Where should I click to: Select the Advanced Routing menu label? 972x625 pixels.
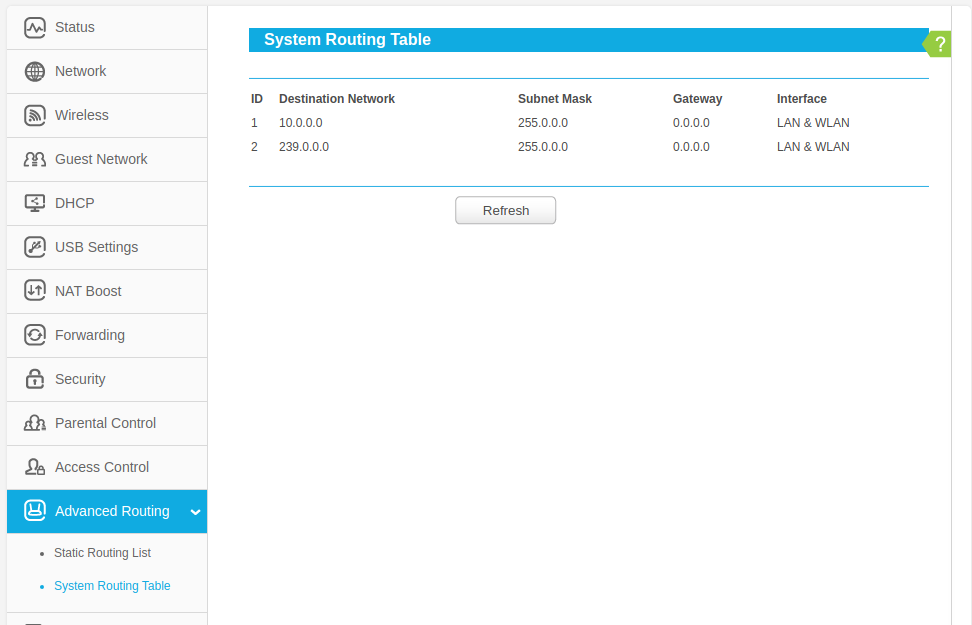coord(112,511)
